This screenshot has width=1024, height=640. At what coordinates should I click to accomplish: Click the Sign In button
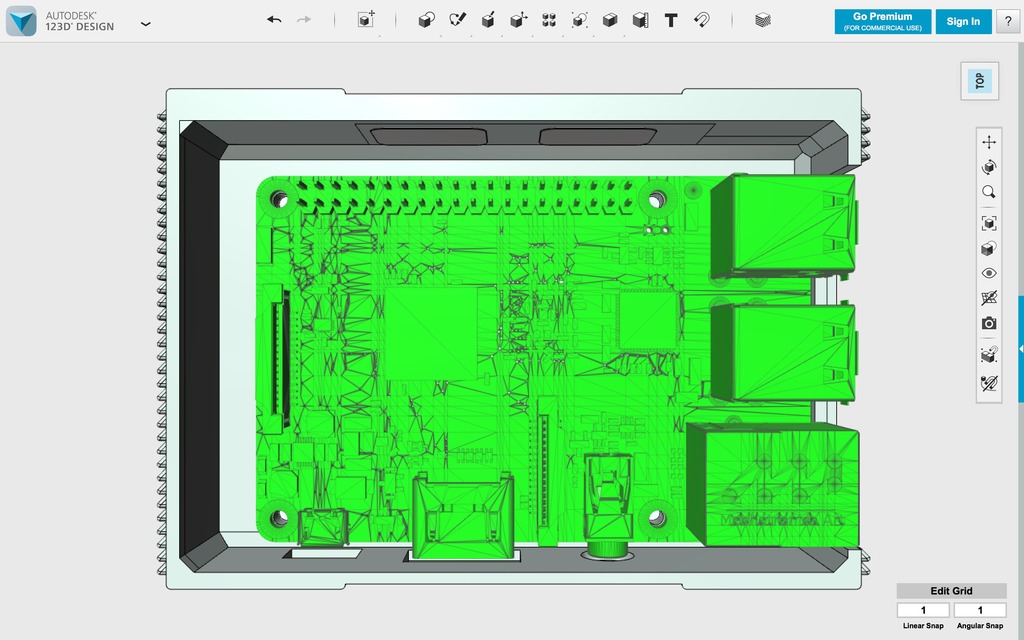click(963, 22)
